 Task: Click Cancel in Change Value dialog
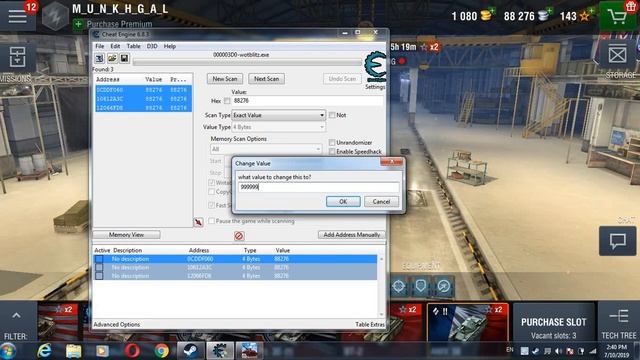381,202
